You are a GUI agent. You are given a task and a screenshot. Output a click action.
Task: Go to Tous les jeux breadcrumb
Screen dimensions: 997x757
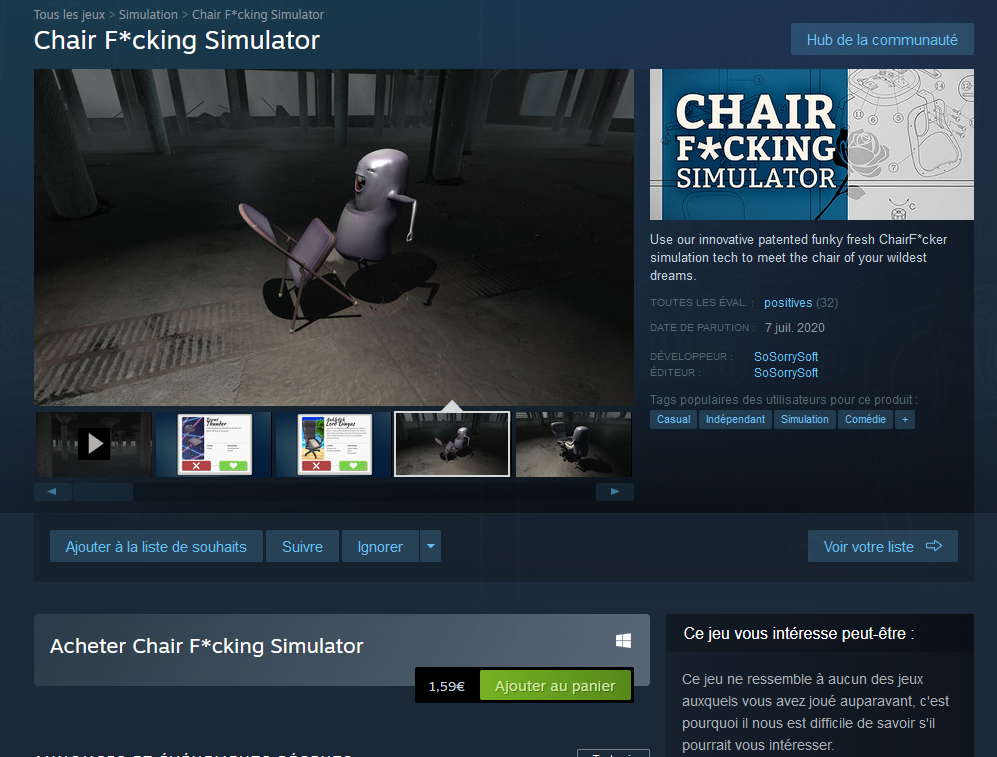[69, 15]
